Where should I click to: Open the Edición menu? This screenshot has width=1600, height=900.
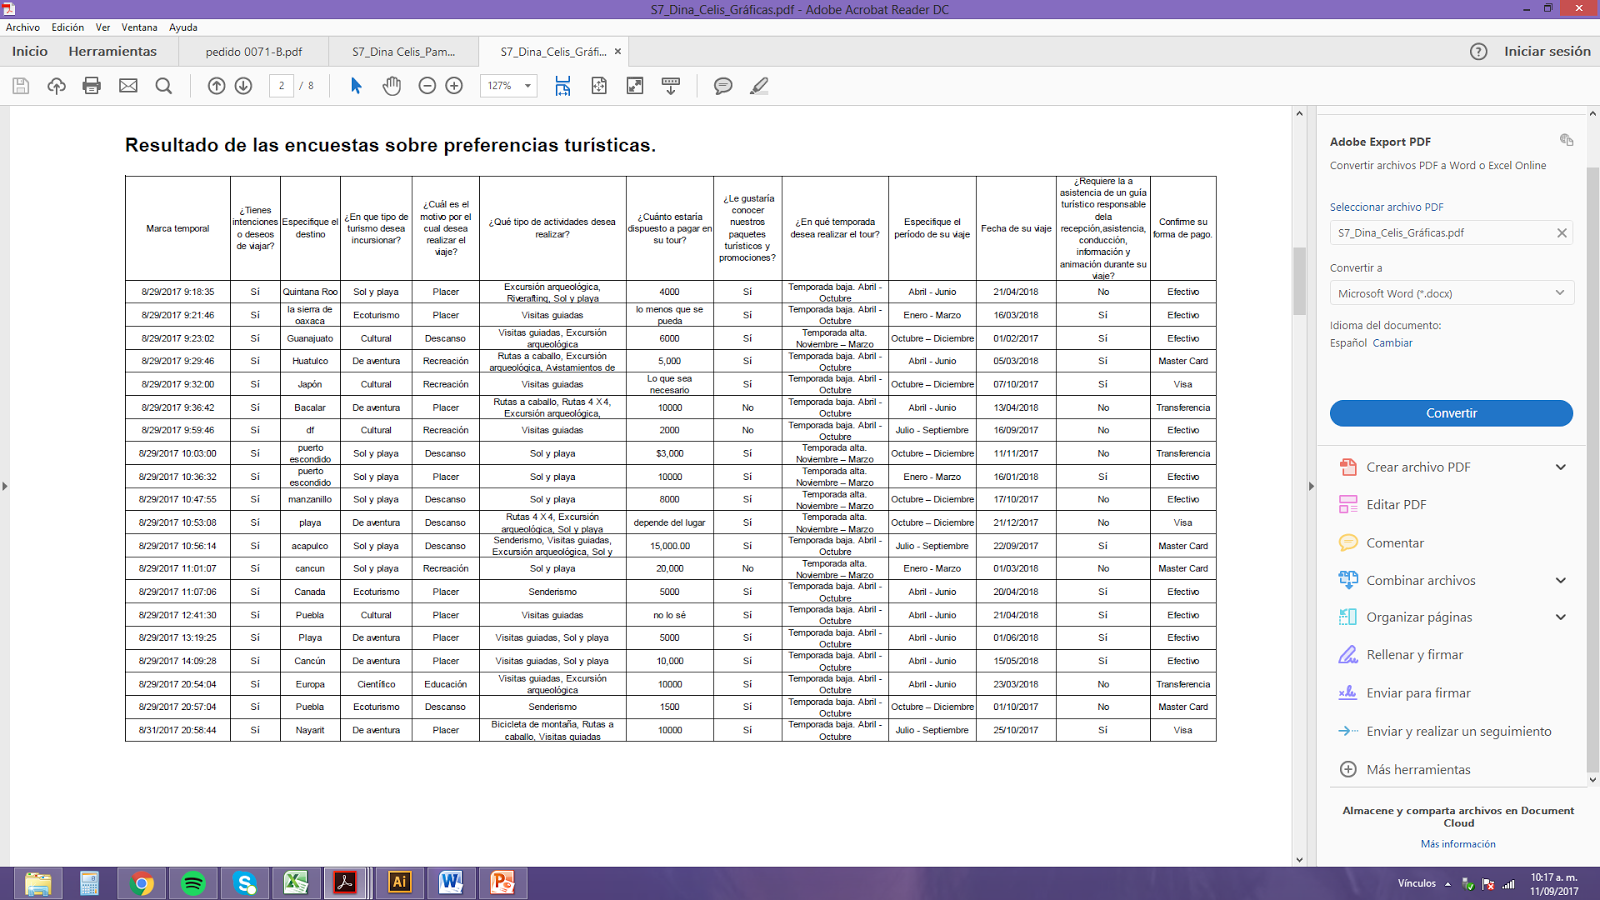click(68, 28)
